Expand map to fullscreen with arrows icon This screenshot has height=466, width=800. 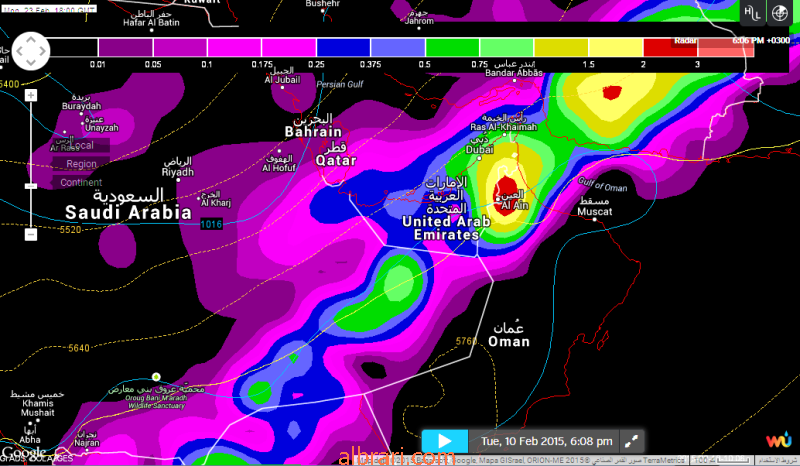[x=632, y=441]
